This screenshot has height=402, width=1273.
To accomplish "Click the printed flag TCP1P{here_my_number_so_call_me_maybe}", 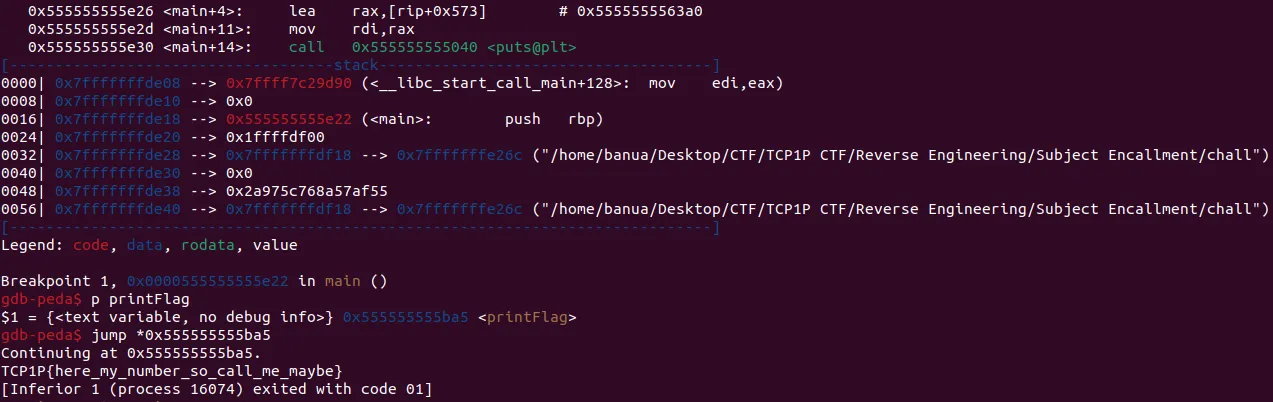I will (x=173, y=371).
